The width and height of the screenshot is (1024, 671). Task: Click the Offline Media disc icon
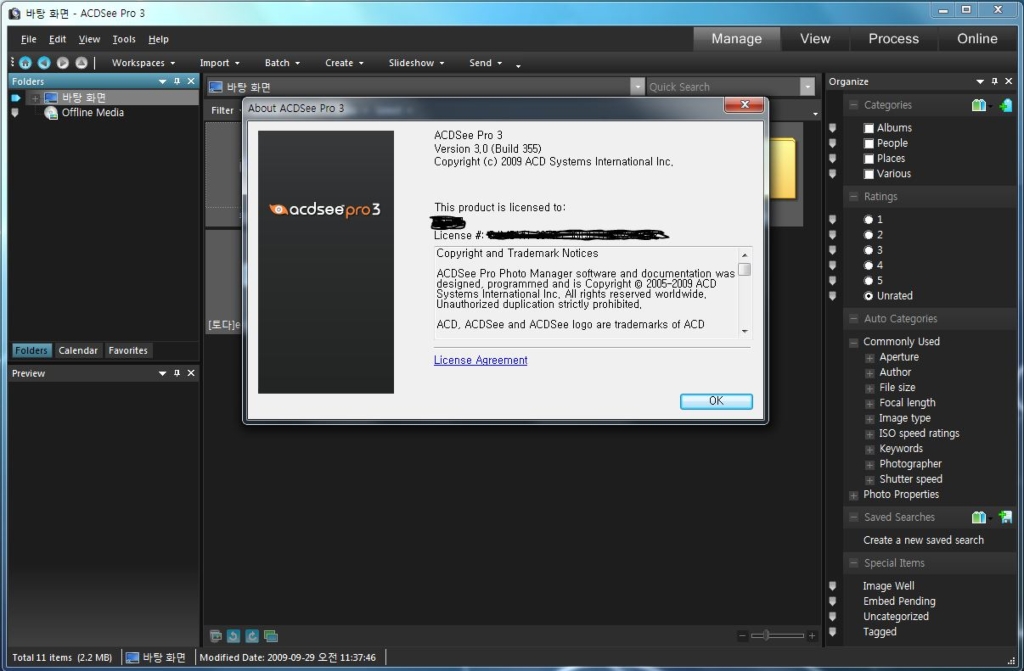(x=51, y=113)
